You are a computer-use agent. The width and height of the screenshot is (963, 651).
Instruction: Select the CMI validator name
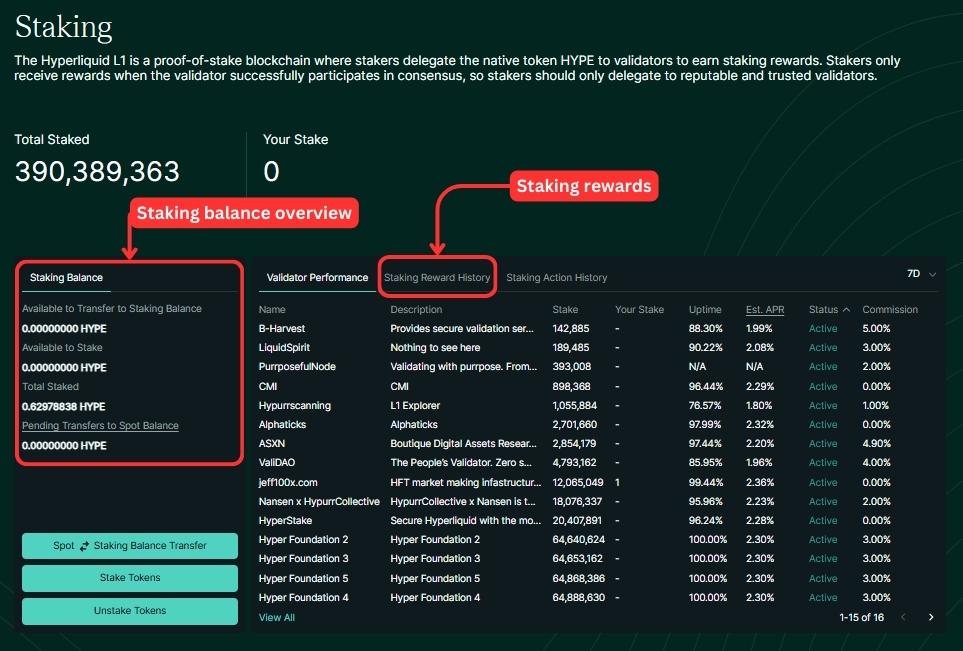(x=267, y=386)
